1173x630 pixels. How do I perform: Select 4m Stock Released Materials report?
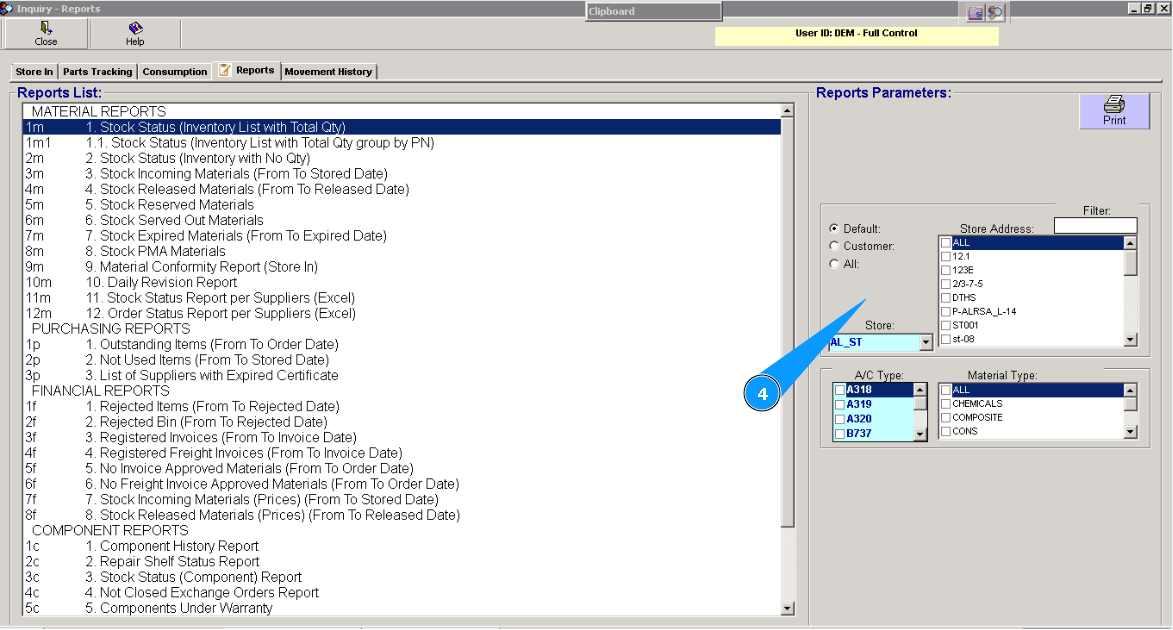(402, 189)
